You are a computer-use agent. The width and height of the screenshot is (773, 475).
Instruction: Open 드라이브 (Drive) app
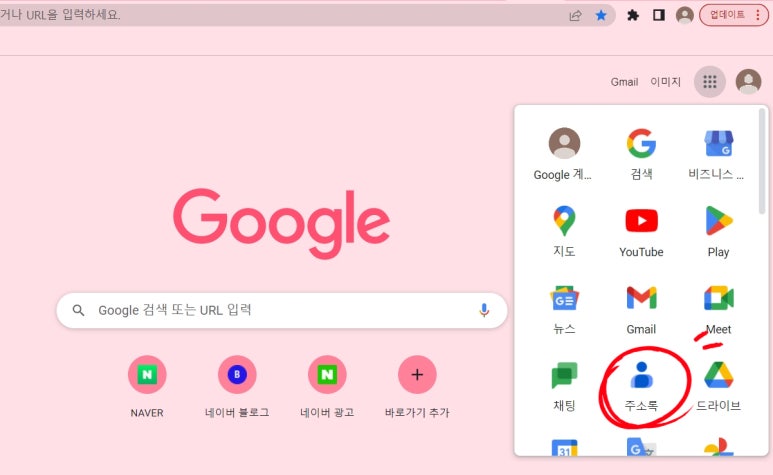[718, 386]
